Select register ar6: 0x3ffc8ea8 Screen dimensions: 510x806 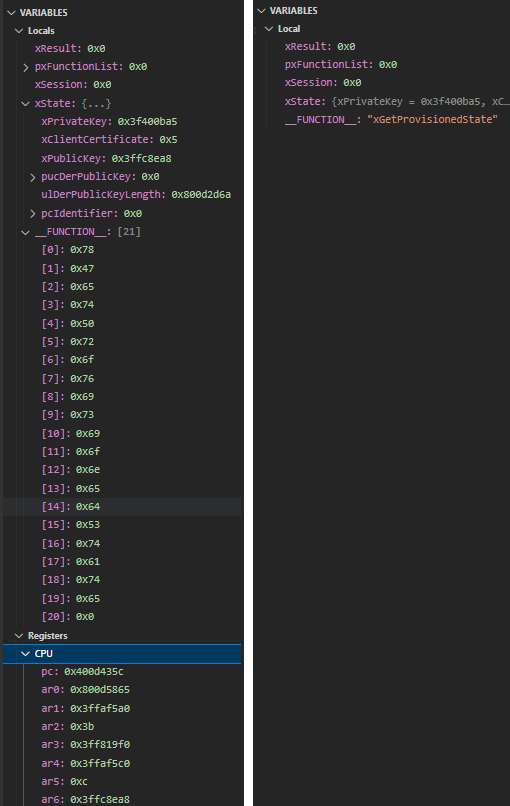[85, 799]
